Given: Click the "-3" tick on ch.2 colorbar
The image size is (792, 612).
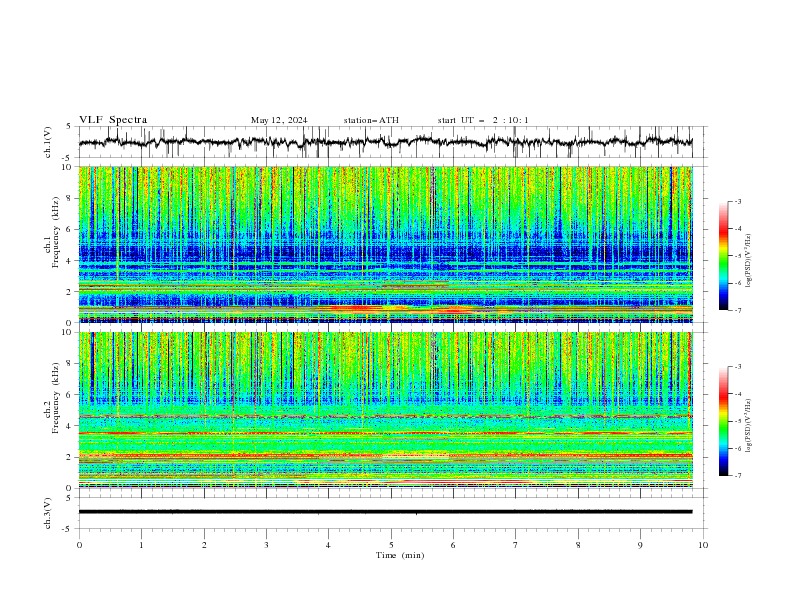Looking at the screenshot, I should click(737, 367).
